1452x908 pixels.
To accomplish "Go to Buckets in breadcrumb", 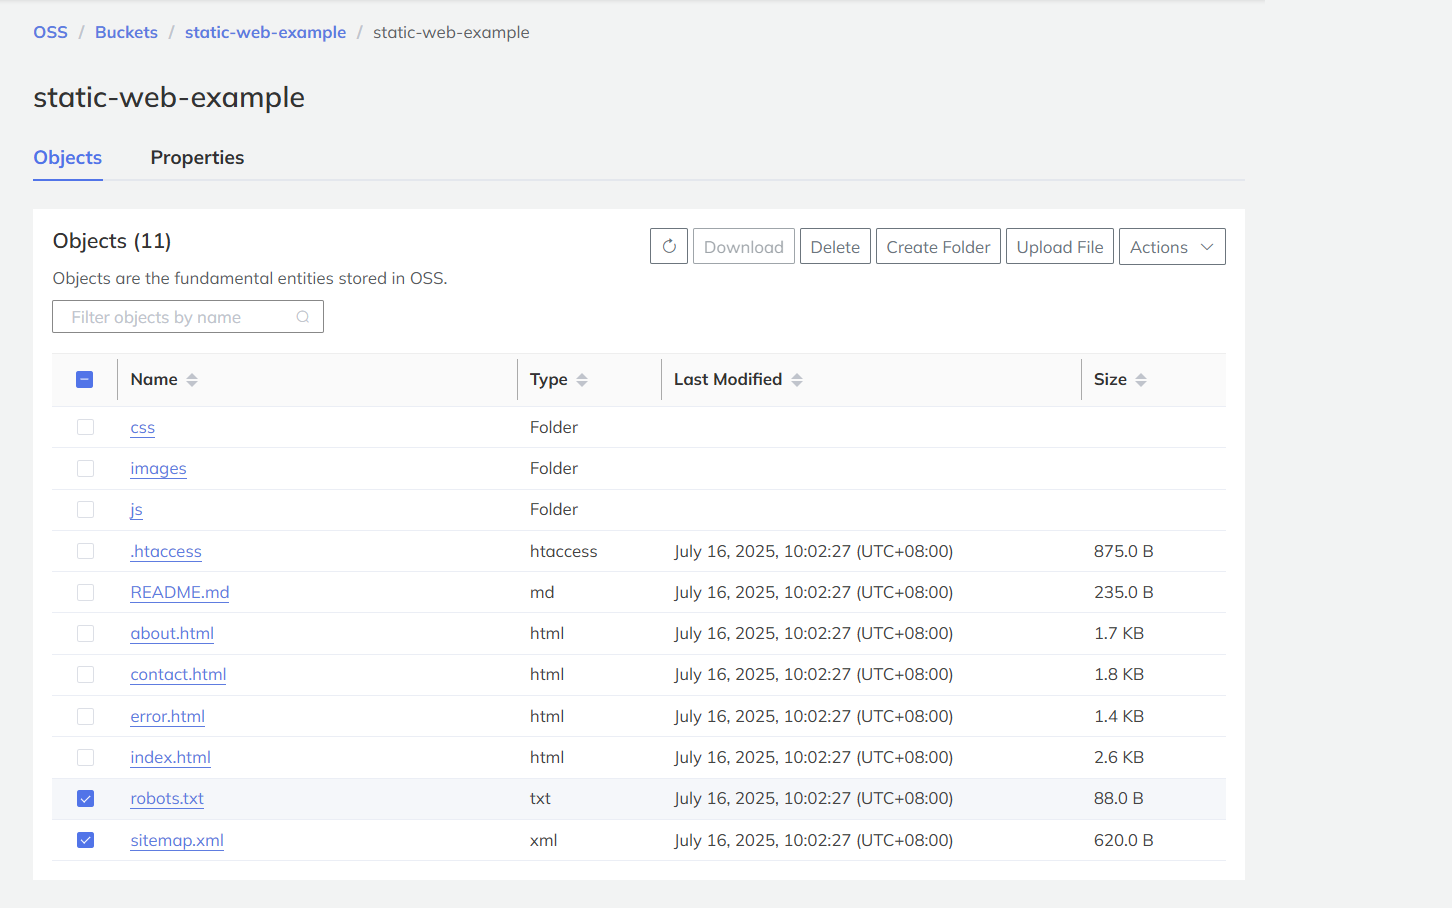I will click(x=126, y=32).
